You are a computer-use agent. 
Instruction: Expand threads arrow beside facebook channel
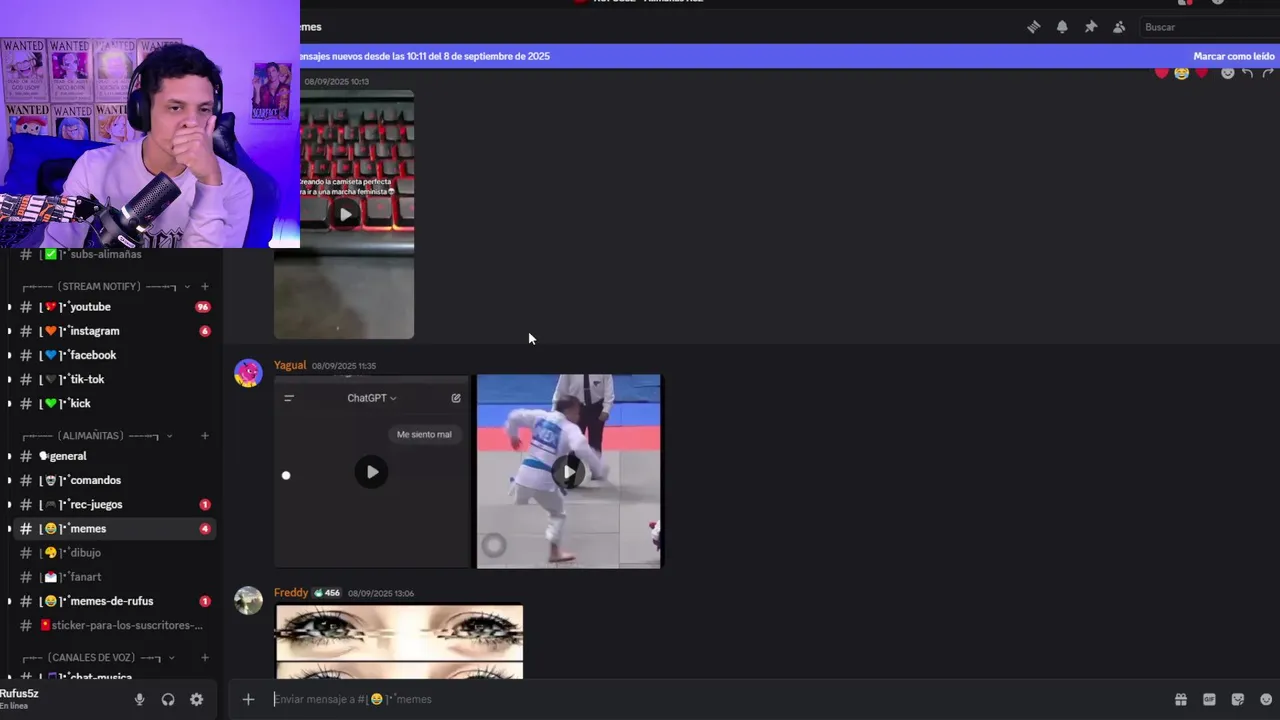pos(9,355)
